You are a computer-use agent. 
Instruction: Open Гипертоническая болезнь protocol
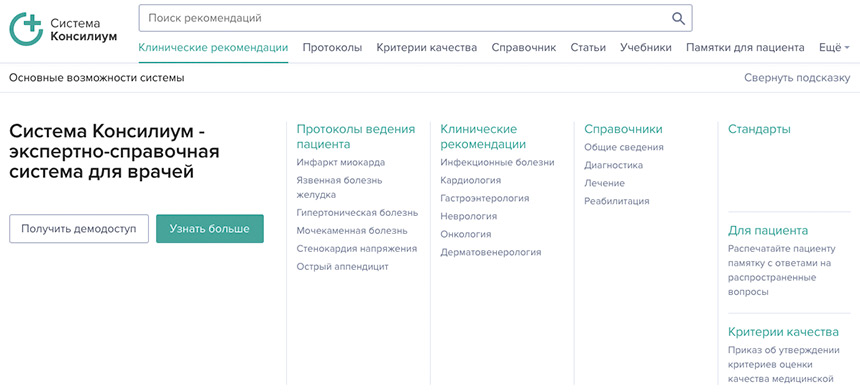357,213
